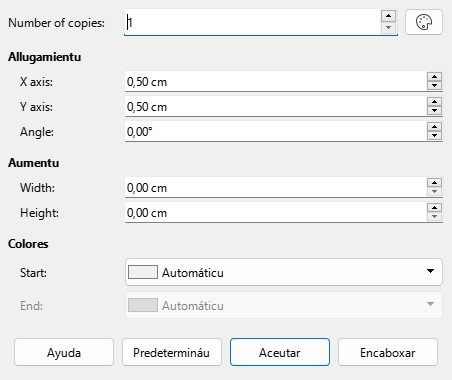The height and width of the screenshot is (380, 452).
Task: Decrease Number of copies with down arrow
Action: [x=388, y=28]
